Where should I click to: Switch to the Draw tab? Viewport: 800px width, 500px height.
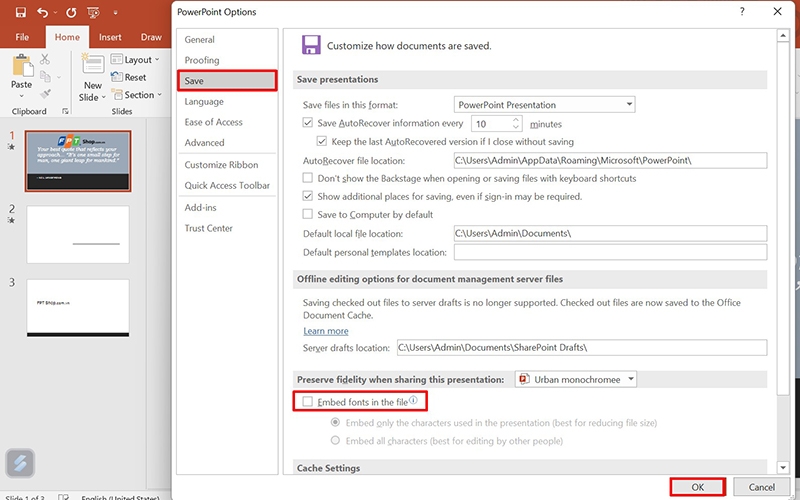point(151,37)
